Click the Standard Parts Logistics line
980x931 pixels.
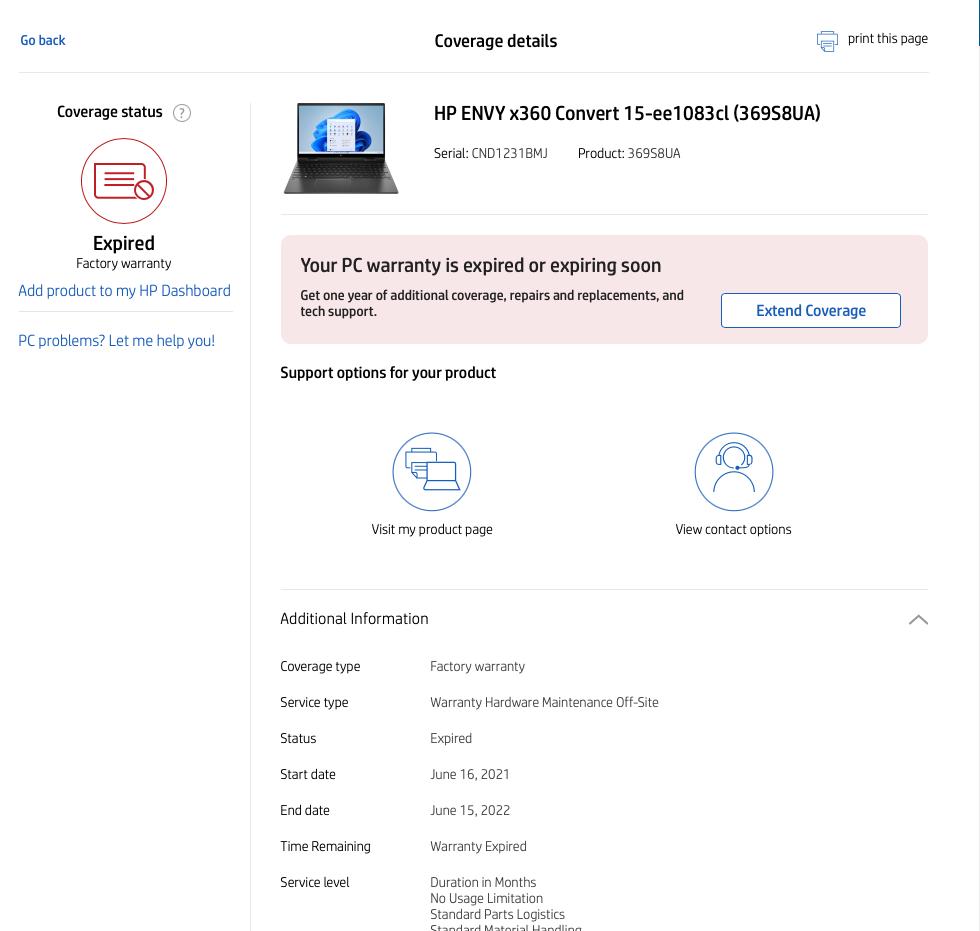pos(498,914)
